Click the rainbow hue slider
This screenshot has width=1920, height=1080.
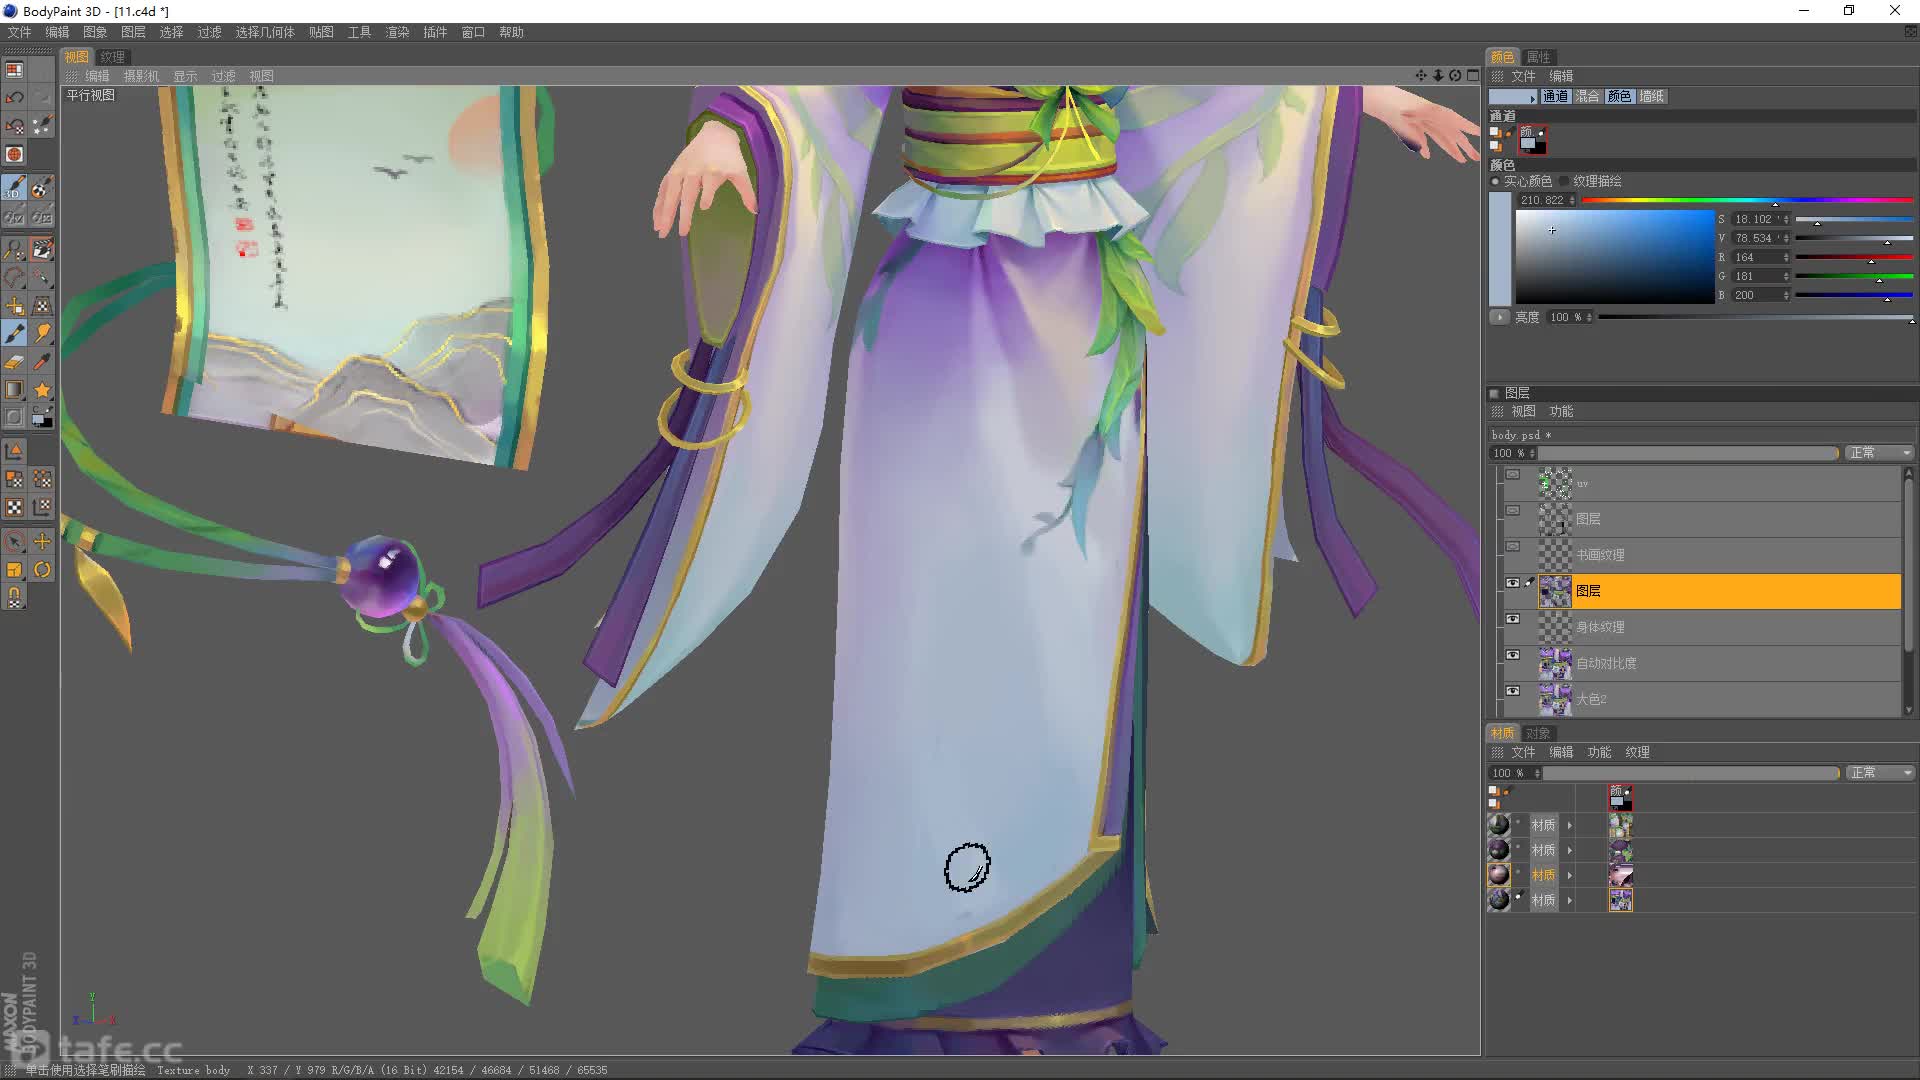click(x=1748, y=201)
